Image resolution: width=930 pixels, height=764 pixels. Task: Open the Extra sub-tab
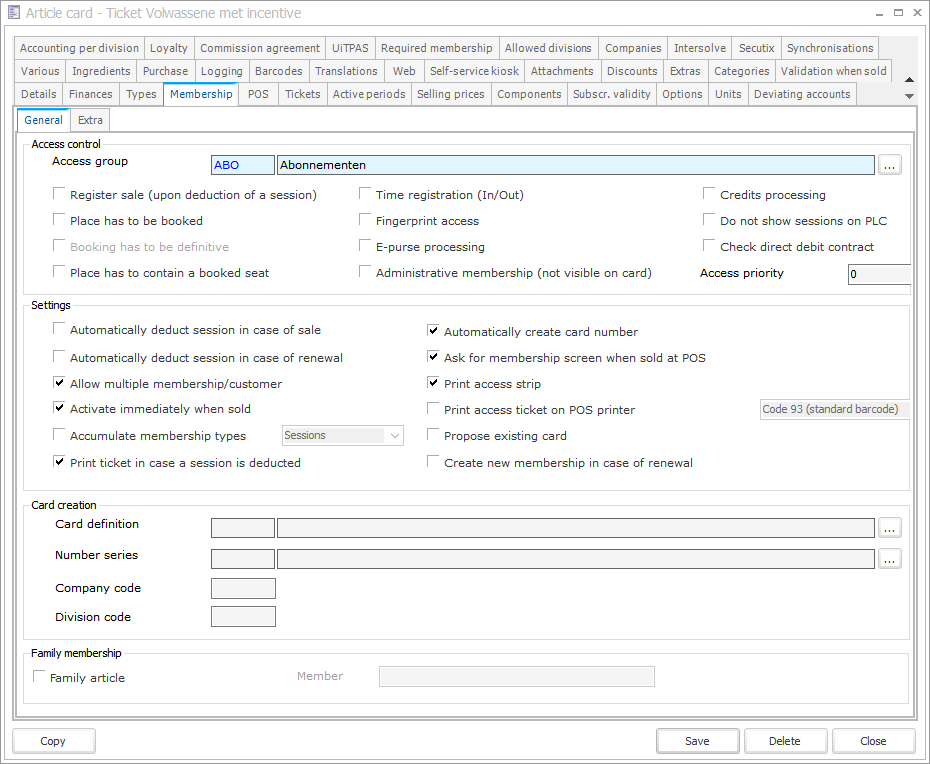coord(90,120)
